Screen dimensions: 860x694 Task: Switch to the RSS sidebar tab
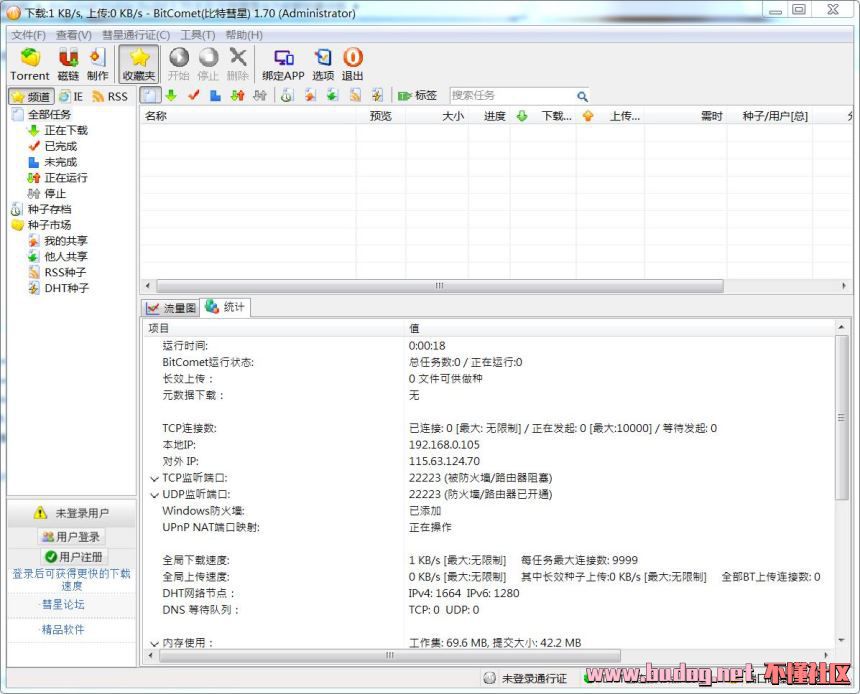tap(110, 97)
